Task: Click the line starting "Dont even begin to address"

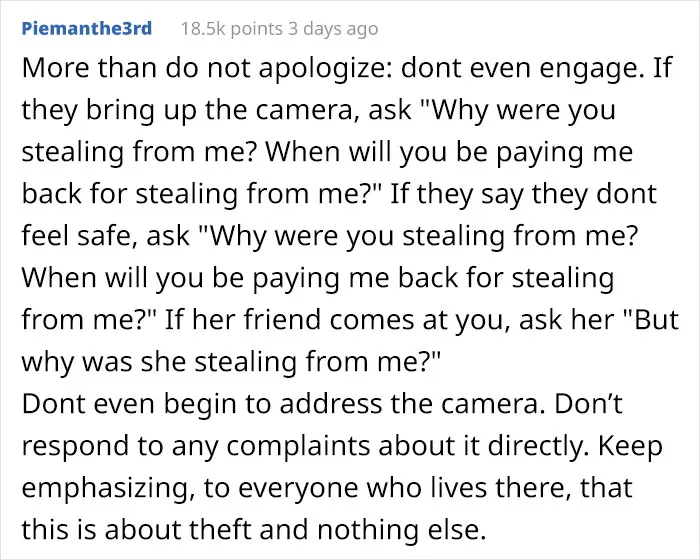Action: (322, 404)
